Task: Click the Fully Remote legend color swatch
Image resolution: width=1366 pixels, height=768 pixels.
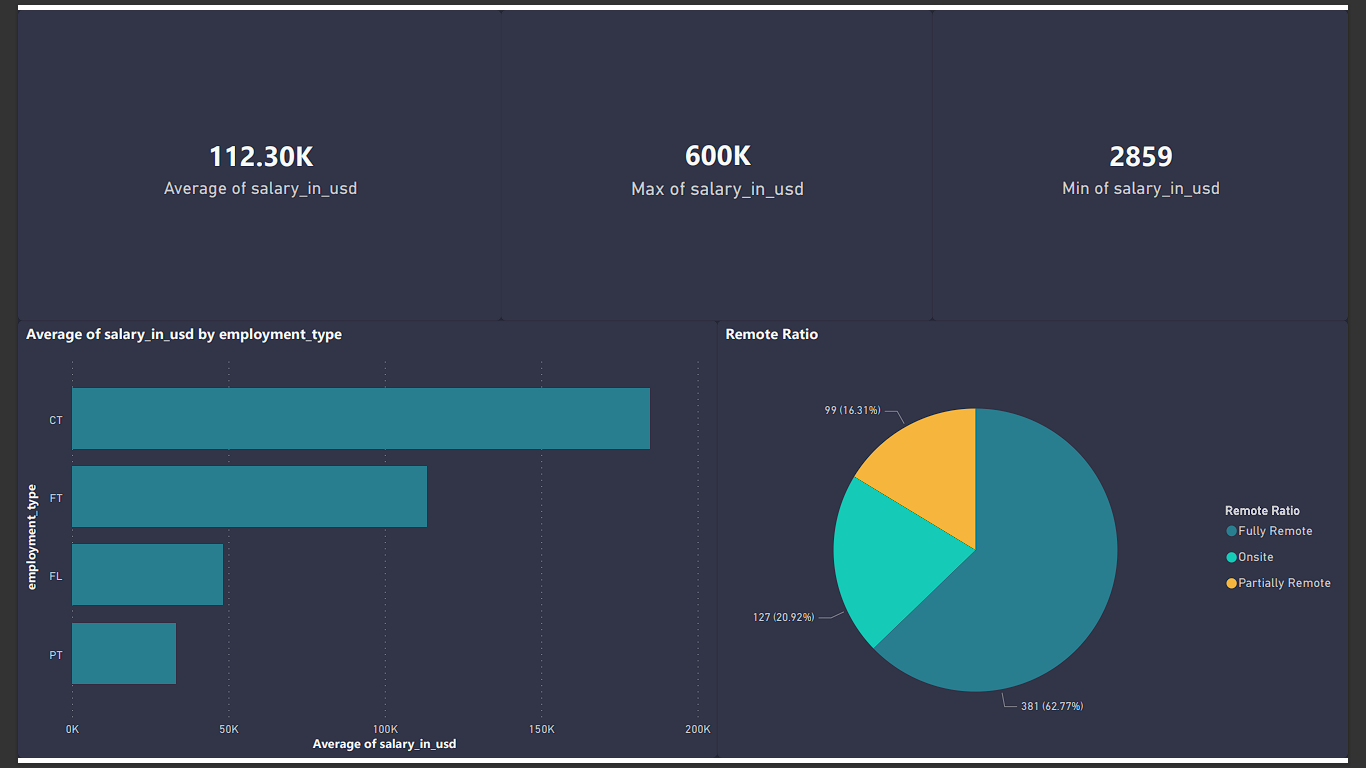Action: click(x=1231, y=530)
